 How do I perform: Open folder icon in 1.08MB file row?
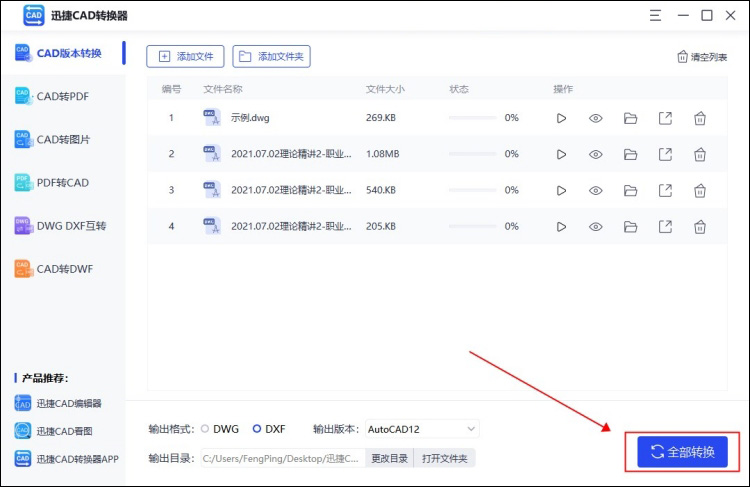pyautogui.click(x=630, y=155)
